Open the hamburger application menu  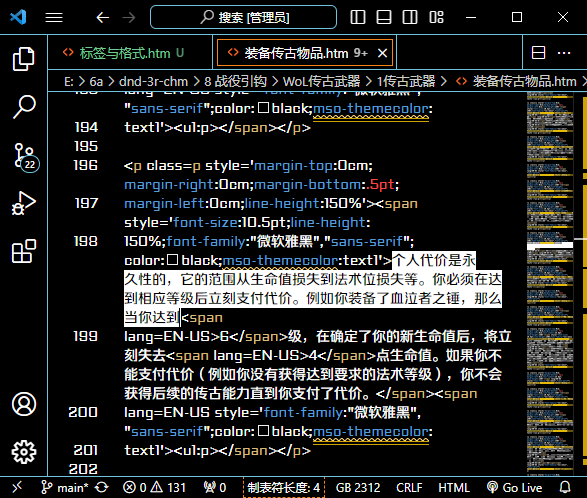pyautogui.click(x=54, y=17)
